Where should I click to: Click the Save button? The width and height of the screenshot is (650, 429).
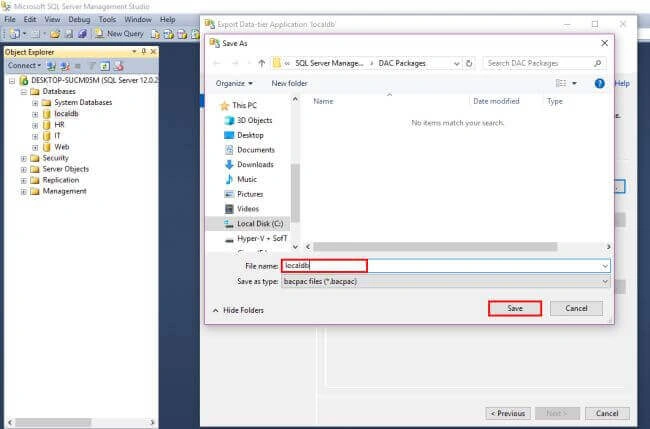[515, 308]
